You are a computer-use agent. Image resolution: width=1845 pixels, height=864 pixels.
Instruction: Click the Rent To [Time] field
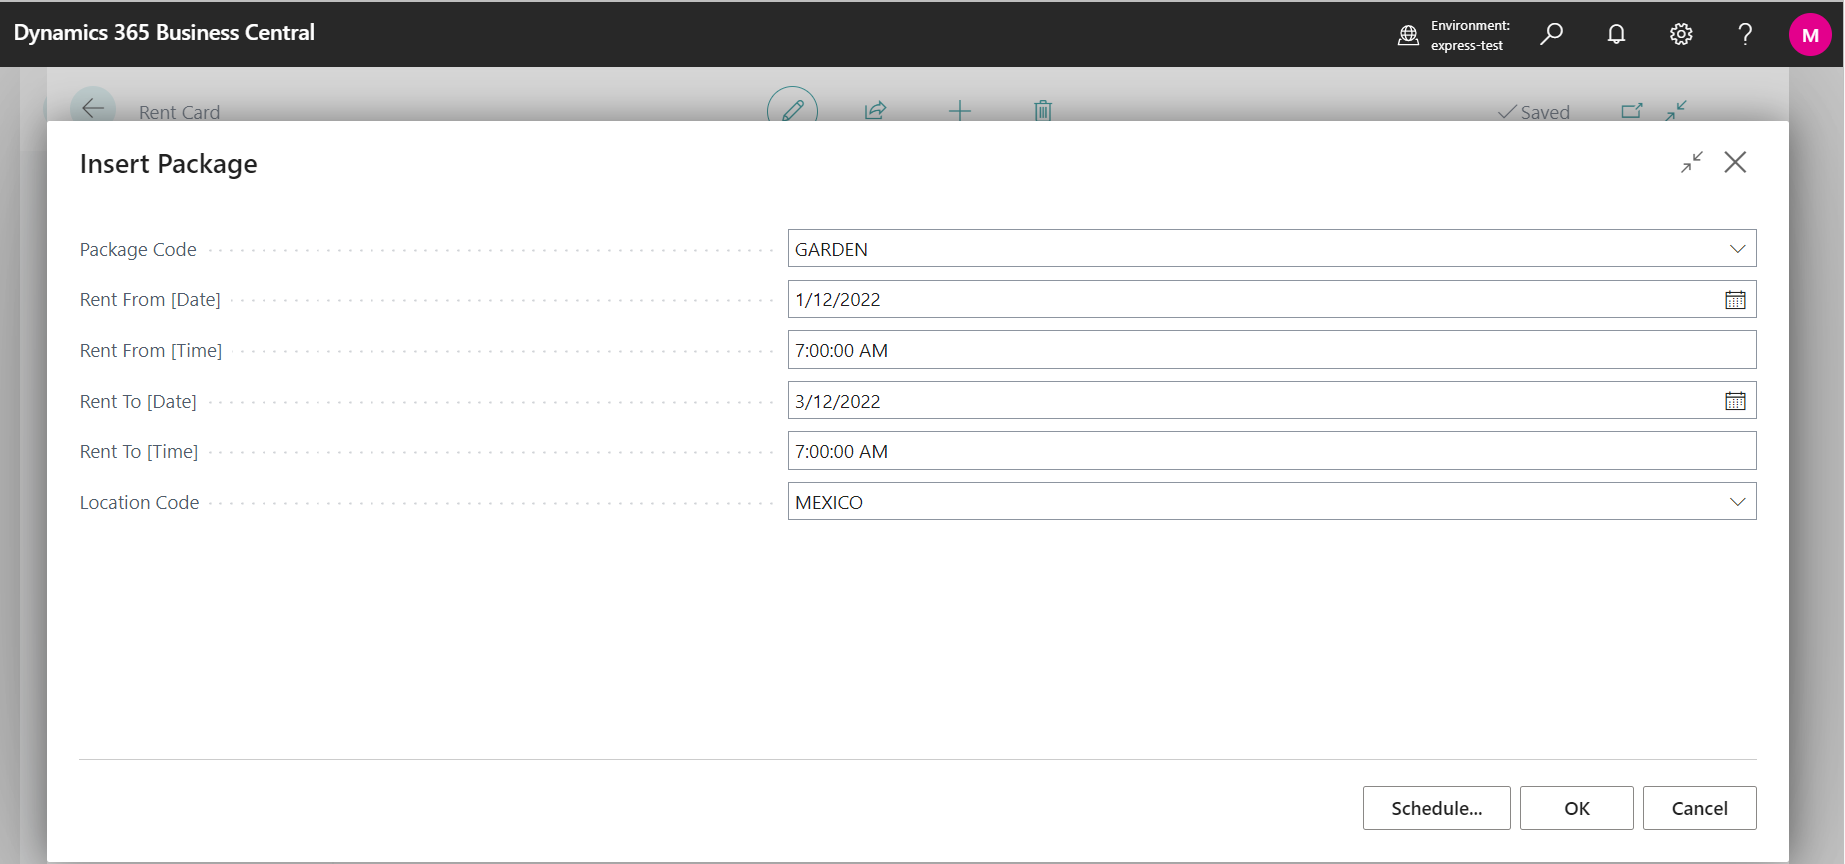point(1270,452)
